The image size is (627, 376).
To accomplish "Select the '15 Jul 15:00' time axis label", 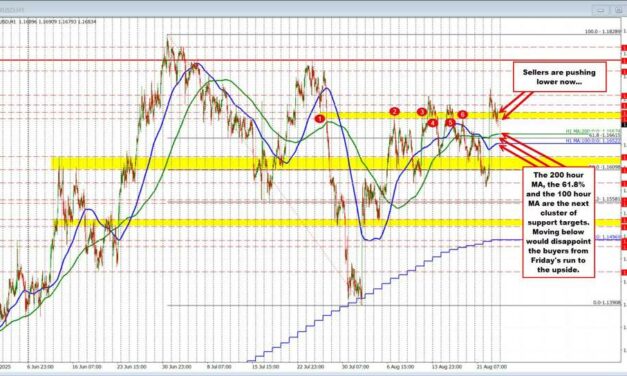I will click(x=266, y=367).
